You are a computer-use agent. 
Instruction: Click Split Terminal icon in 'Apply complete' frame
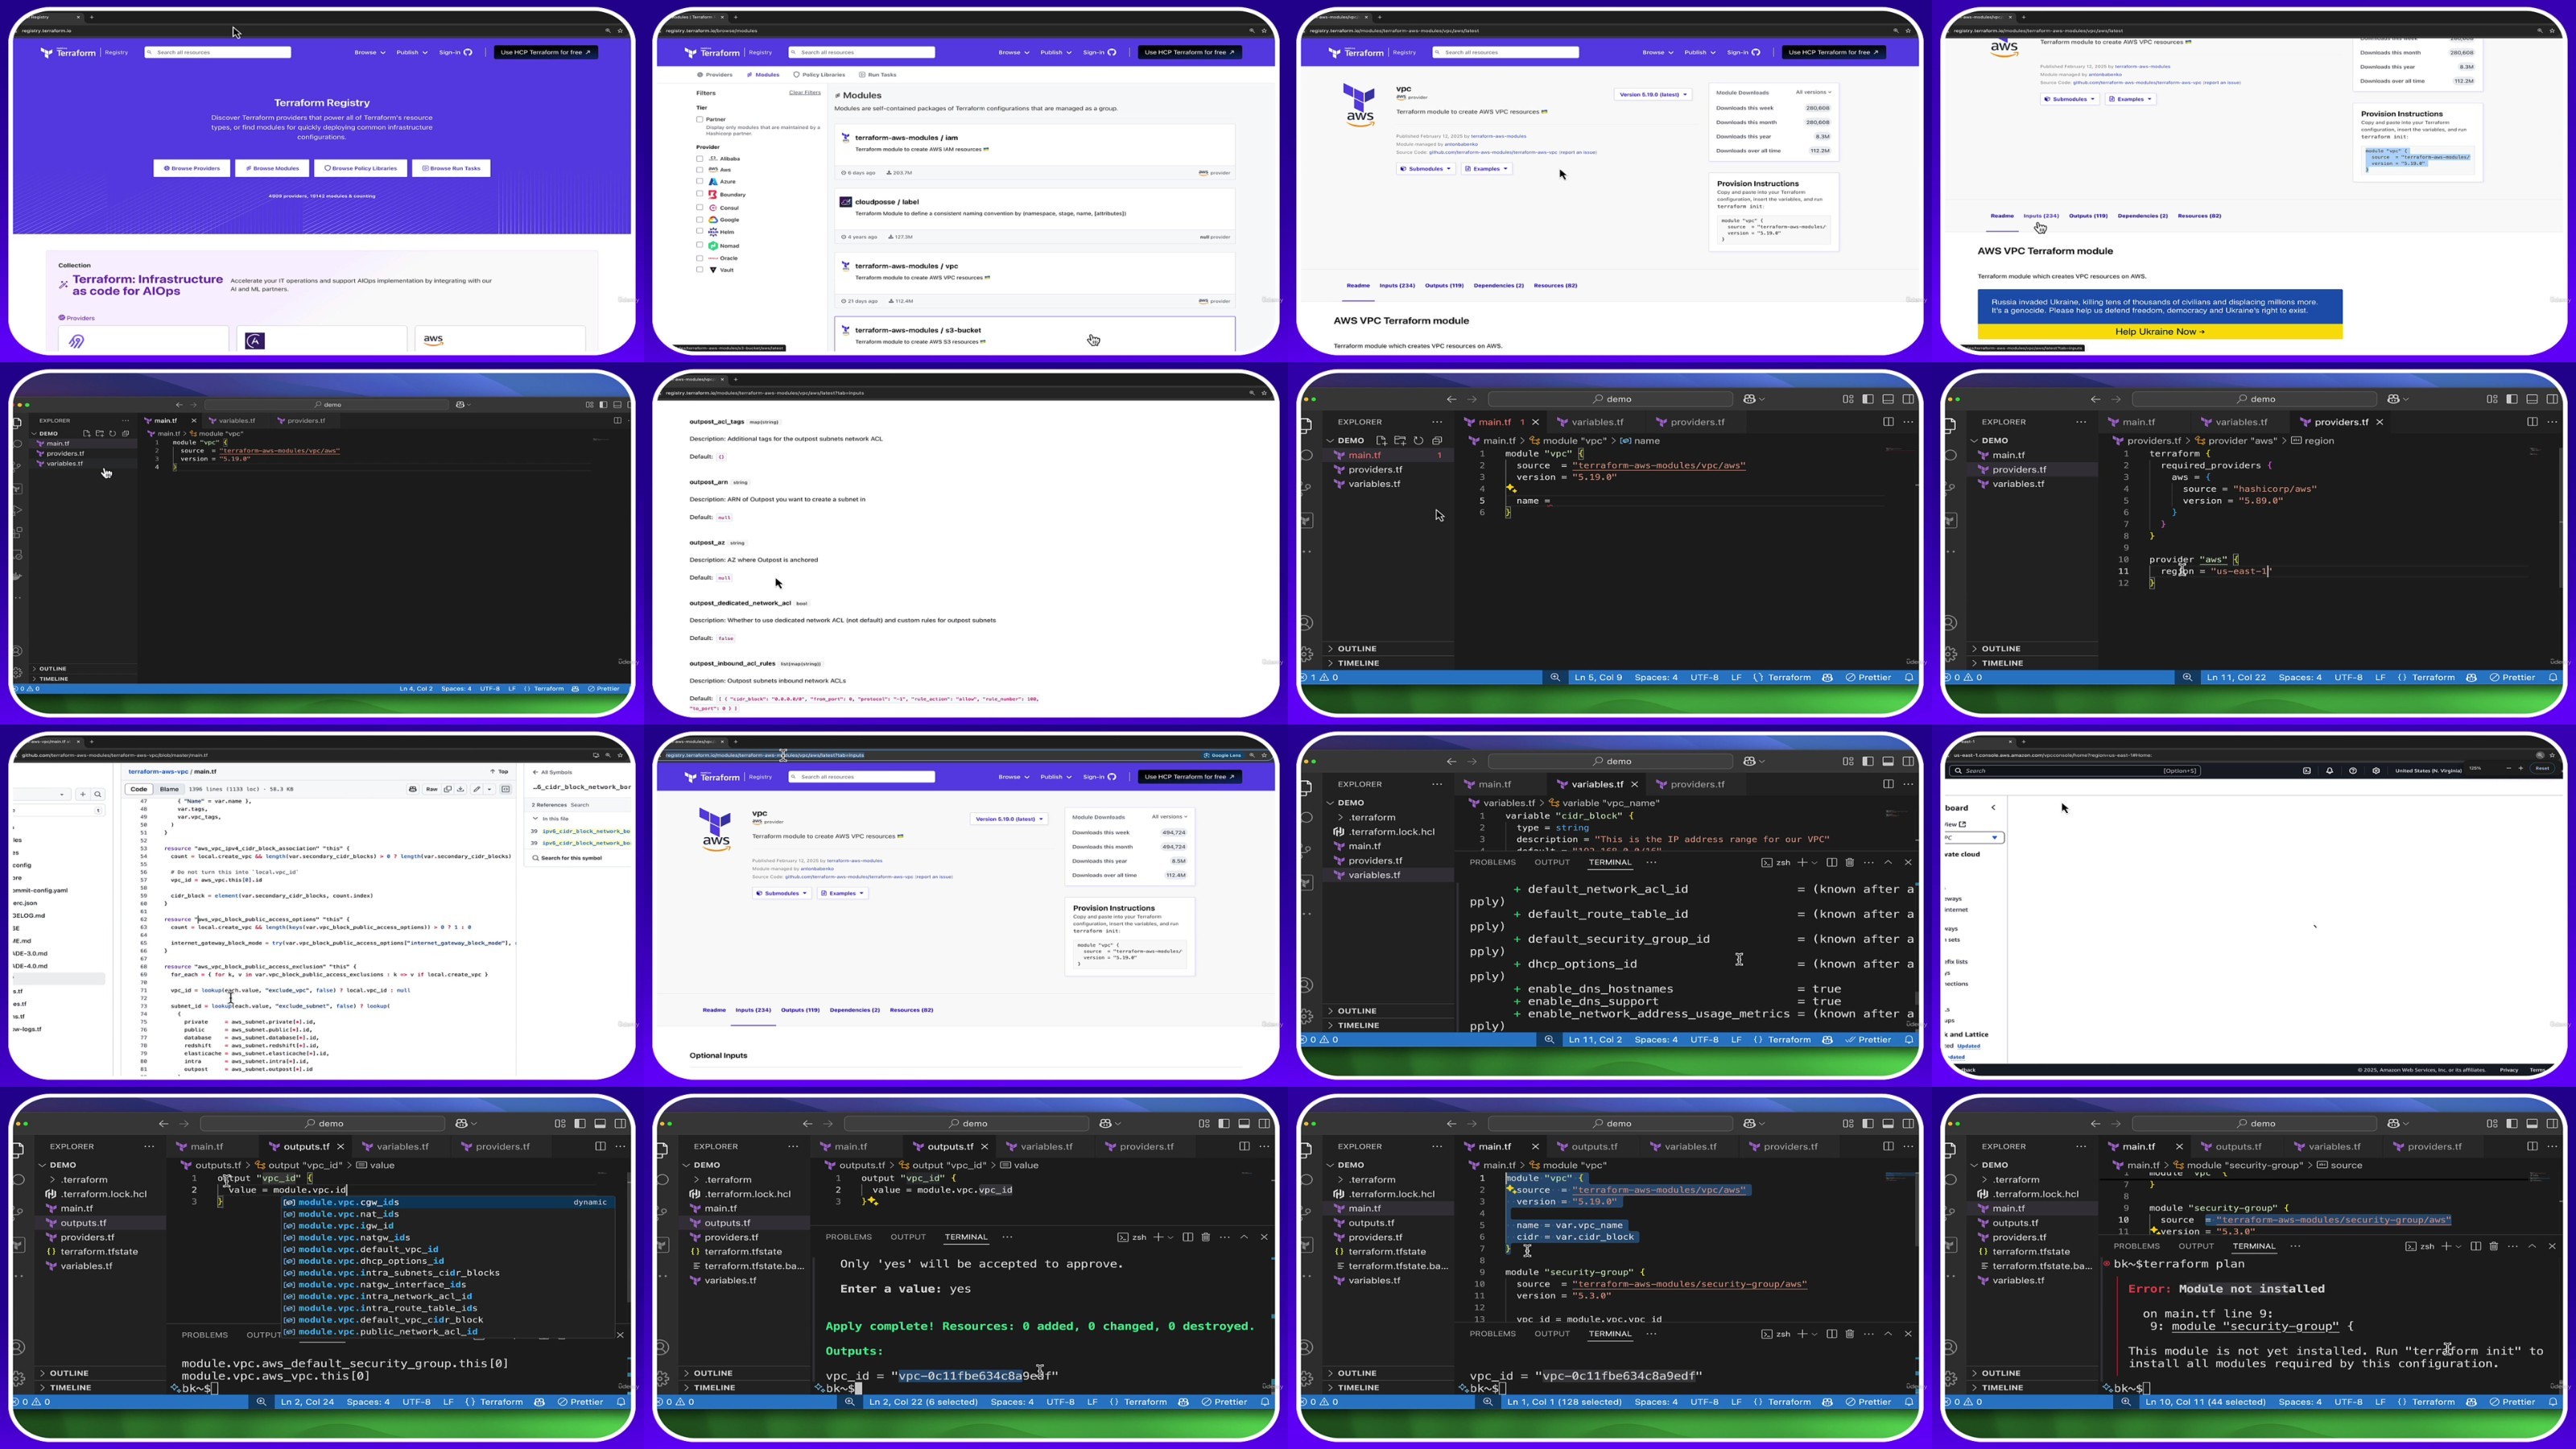pos(1188,1236)
